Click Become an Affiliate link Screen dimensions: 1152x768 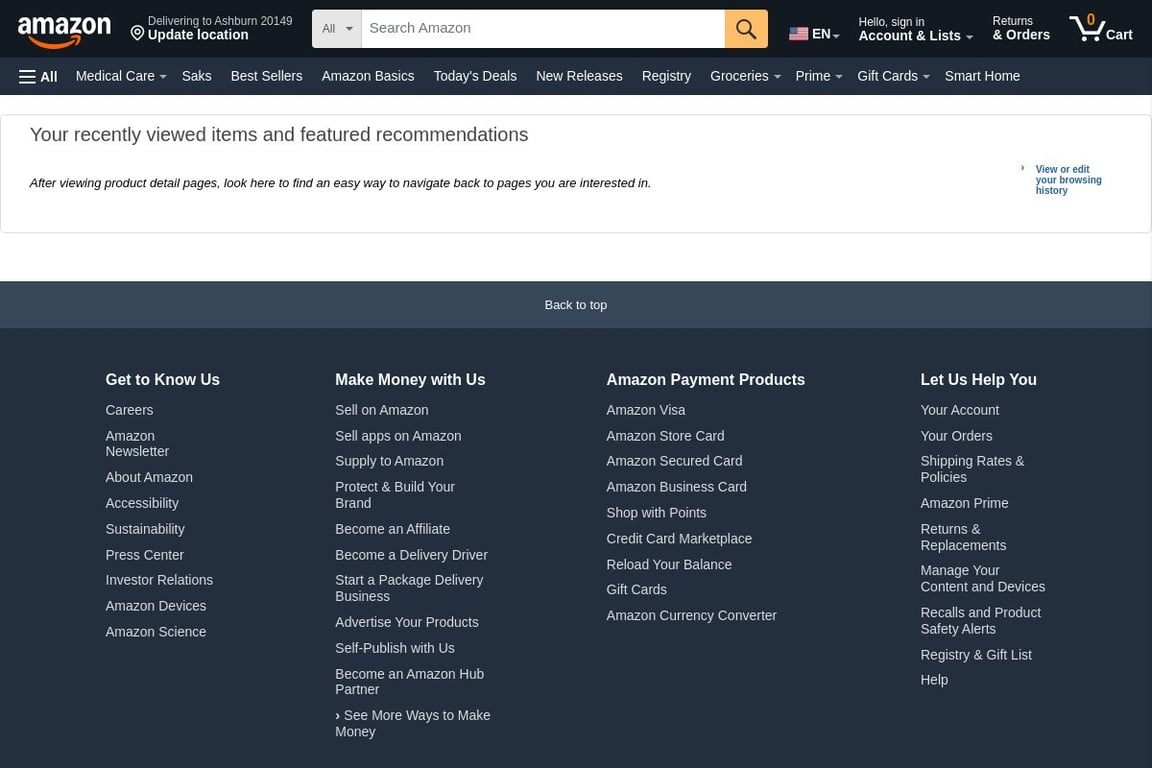[392, 529]
